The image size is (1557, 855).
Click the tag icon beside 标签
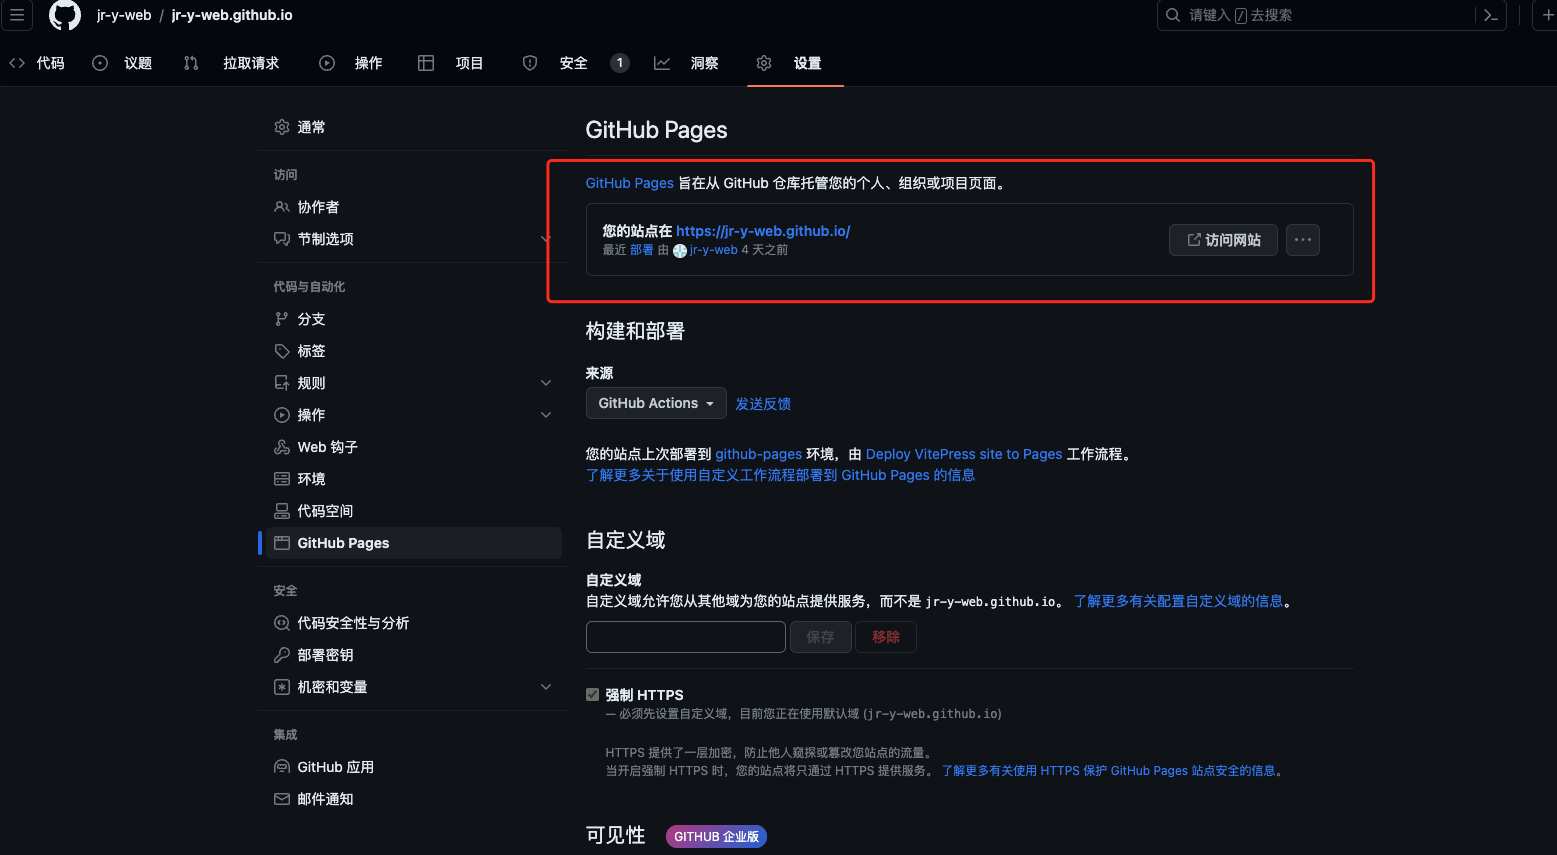pos(282,351)
